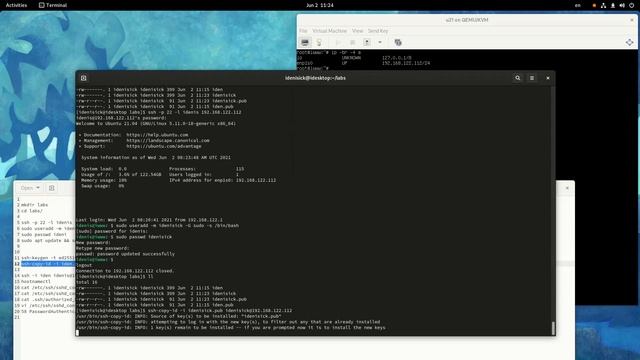Close the idenisick@idesktop terminal window
This screenshot has height=360, width=640.
[x=548, y=78]
